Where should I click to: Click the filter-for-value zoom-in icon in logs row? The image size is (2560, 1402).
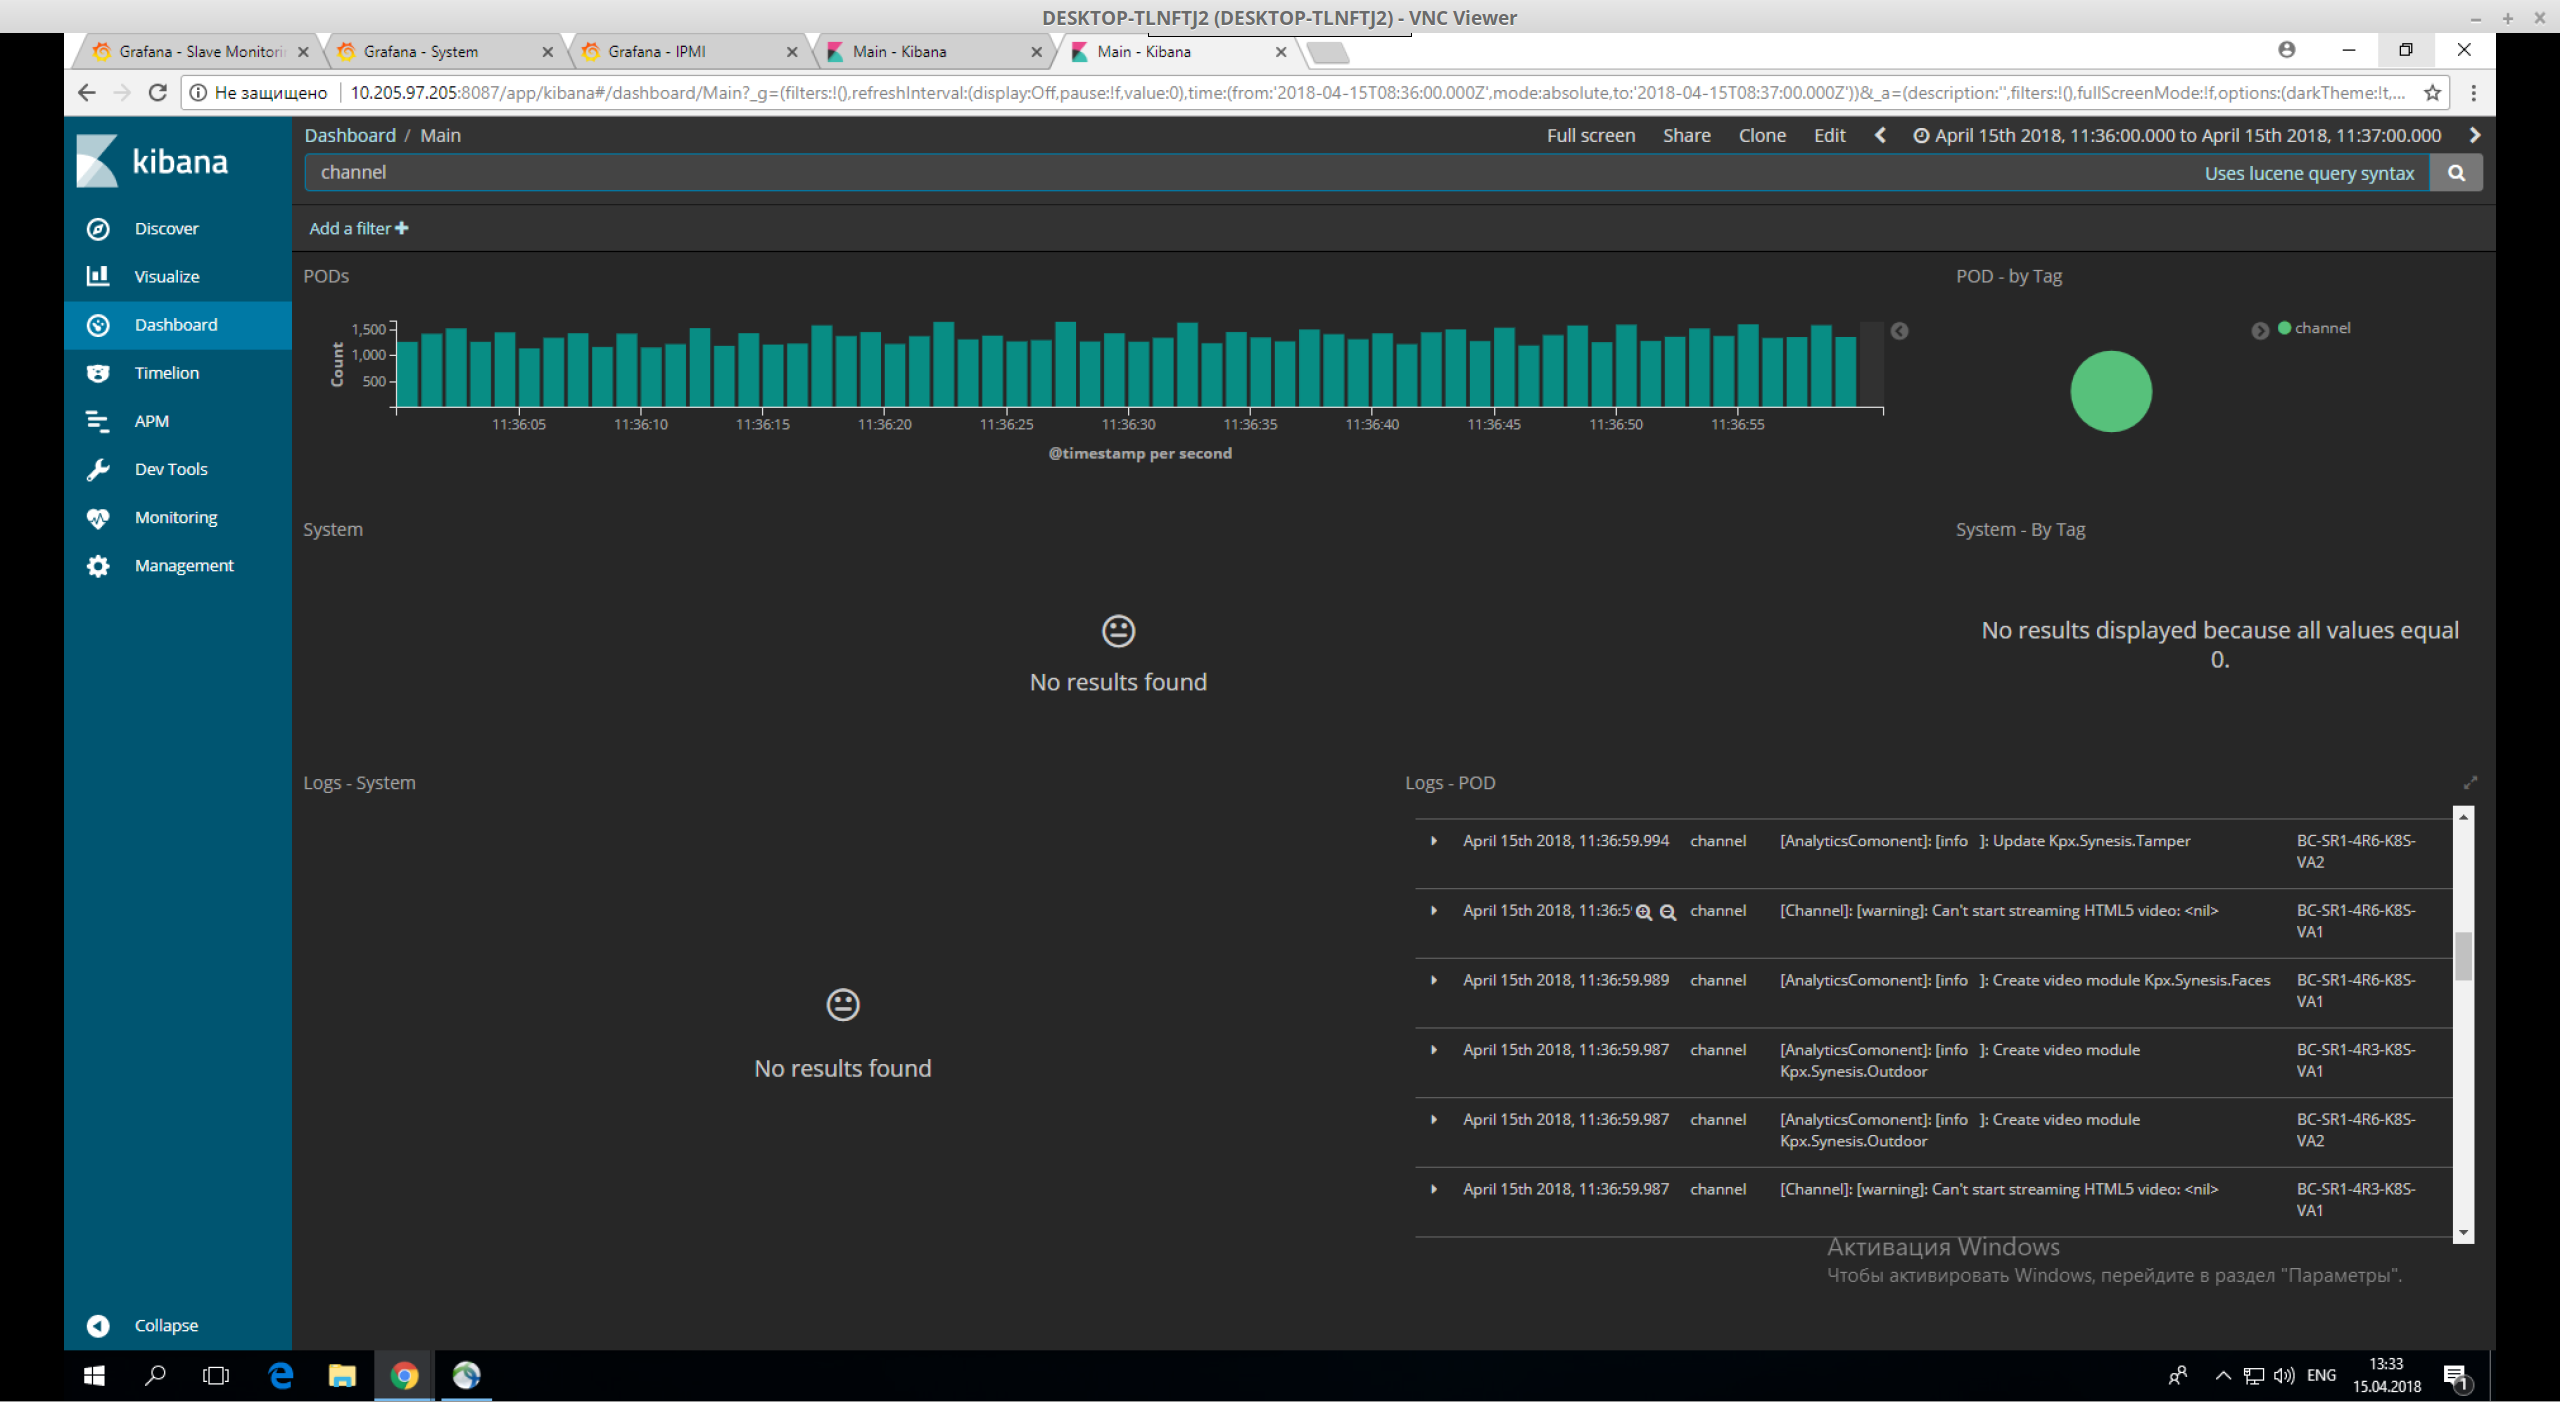tap(1643, 912)
